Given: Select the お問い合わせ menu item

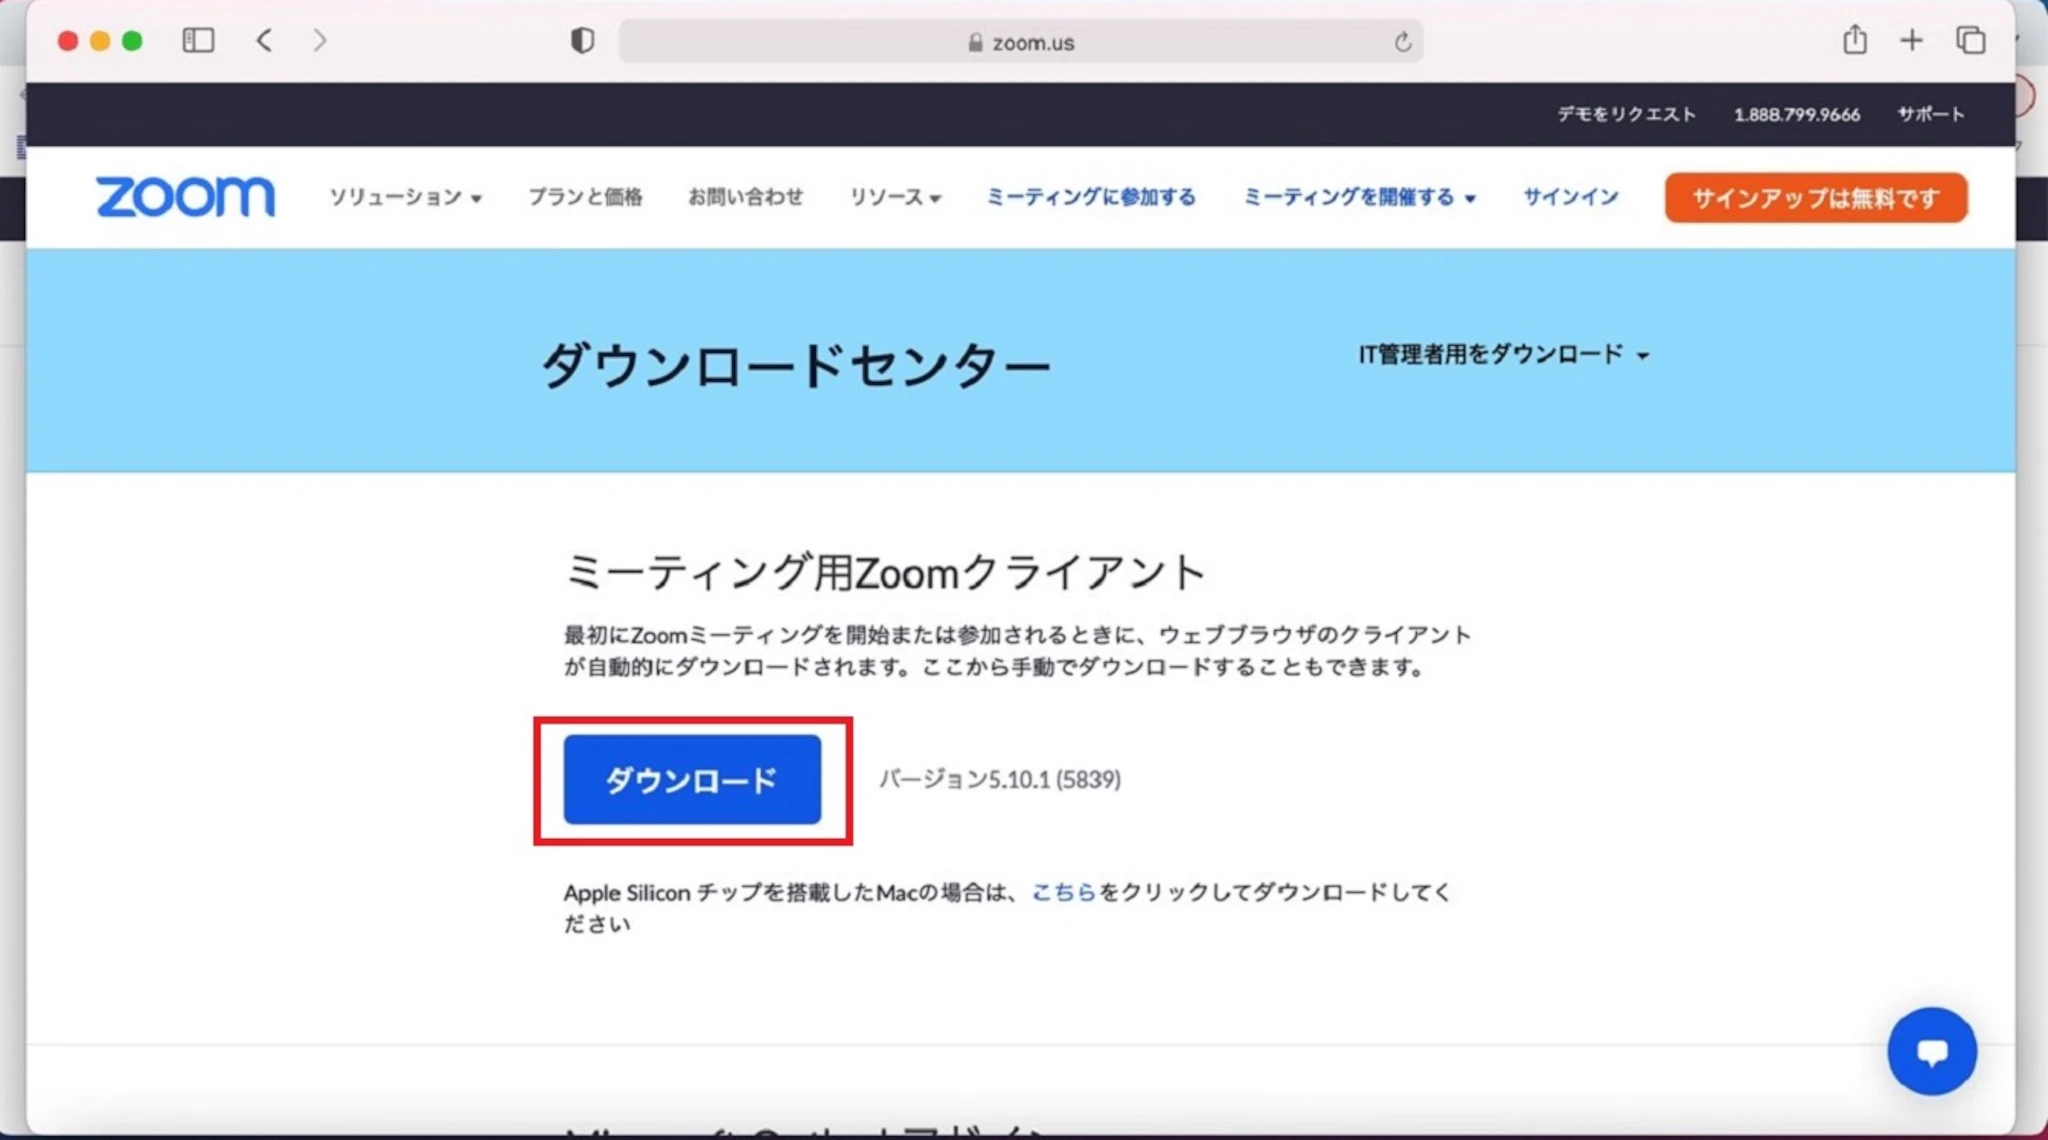Looking at the screenshot, I should pos(745,197).
